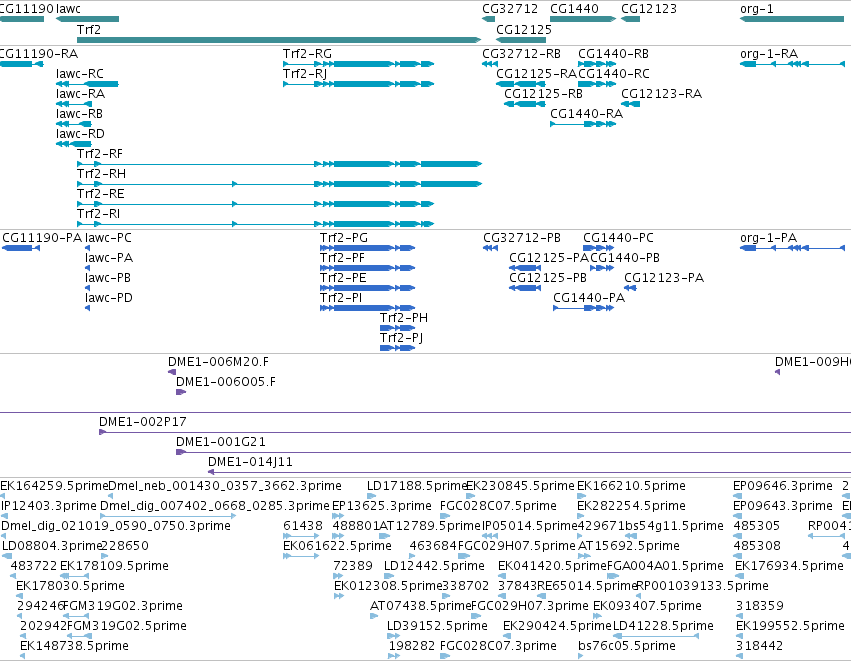This screenshot has width=851, height=661.
Task: Click protein label Trf2-PH
Action: tap(404, 318)
